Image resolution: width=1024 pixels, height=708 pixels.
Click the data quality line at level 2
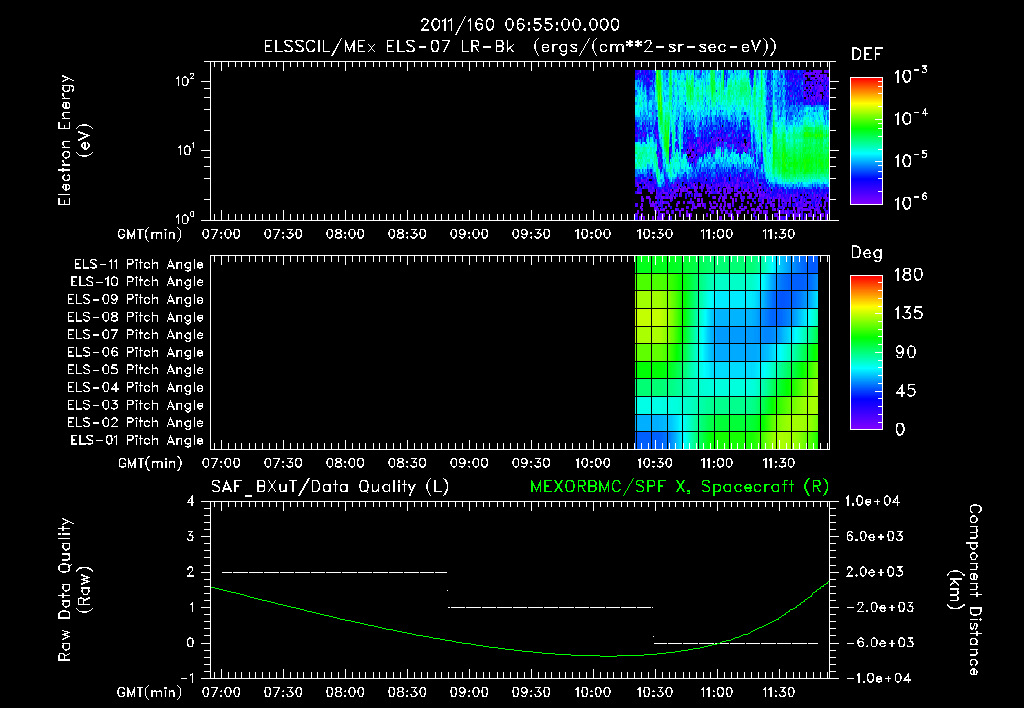click(335, 572)
